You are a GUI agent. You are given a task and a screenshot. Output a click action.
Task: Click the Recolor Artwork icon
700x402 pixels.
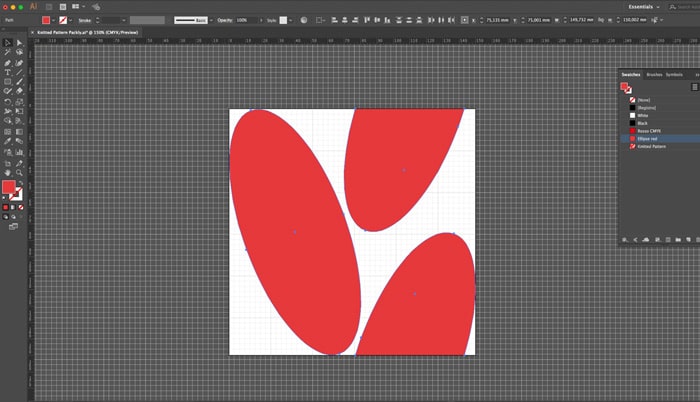click(x=304, y=20)
